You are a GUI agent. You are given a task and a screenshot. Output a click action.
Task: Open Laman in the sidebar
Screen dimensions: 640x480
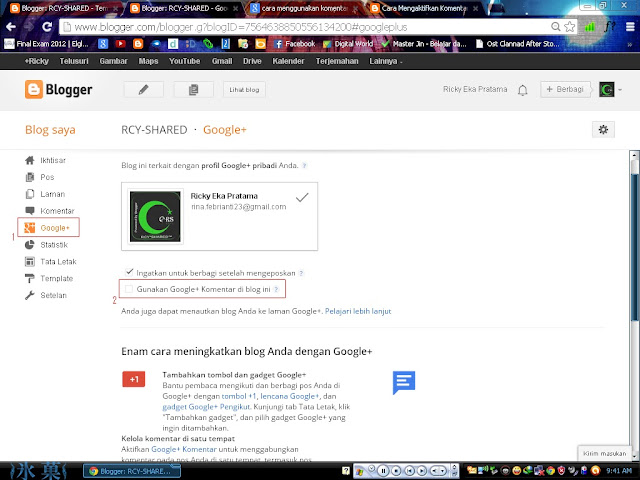tap(45, 194)
